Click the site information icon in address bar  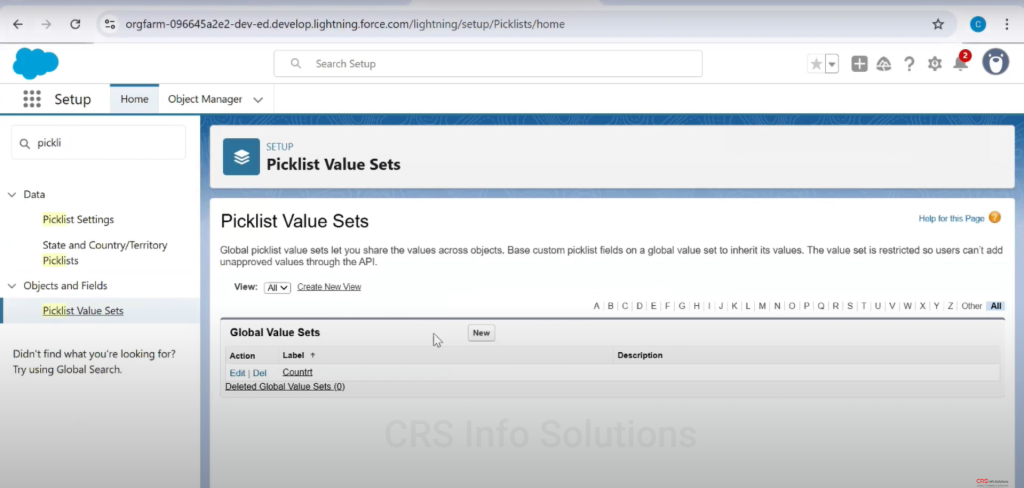coord(110,24)
